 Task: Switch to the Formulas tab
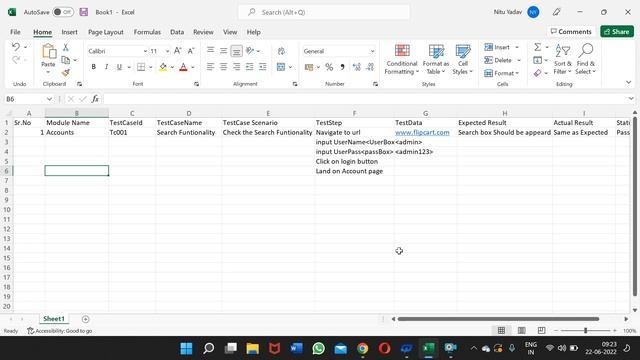pyautogui.click(x=147, y=32)
